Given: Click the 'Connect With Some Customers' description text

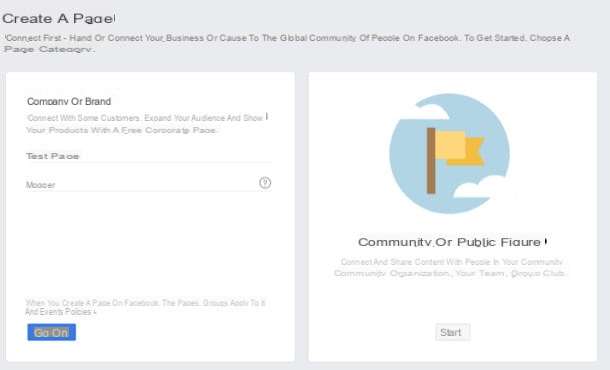Looking at the screenshot, I should click(x=147, y=124).
